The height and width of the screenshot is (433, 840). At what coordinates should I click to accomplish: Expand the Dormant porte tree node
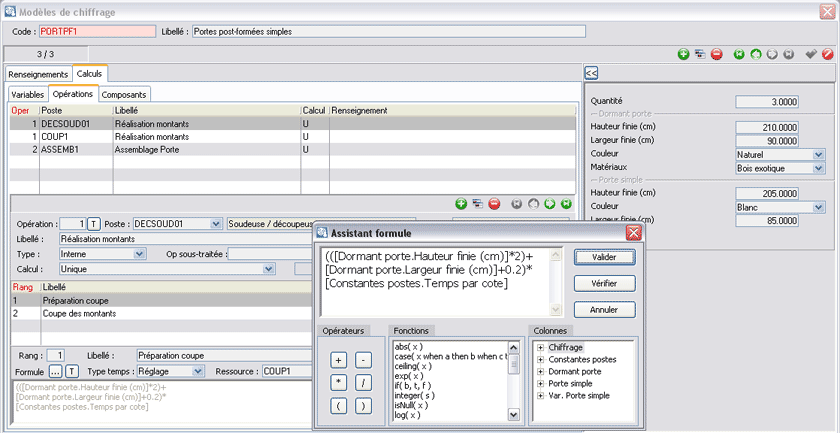tap(541, 371)
